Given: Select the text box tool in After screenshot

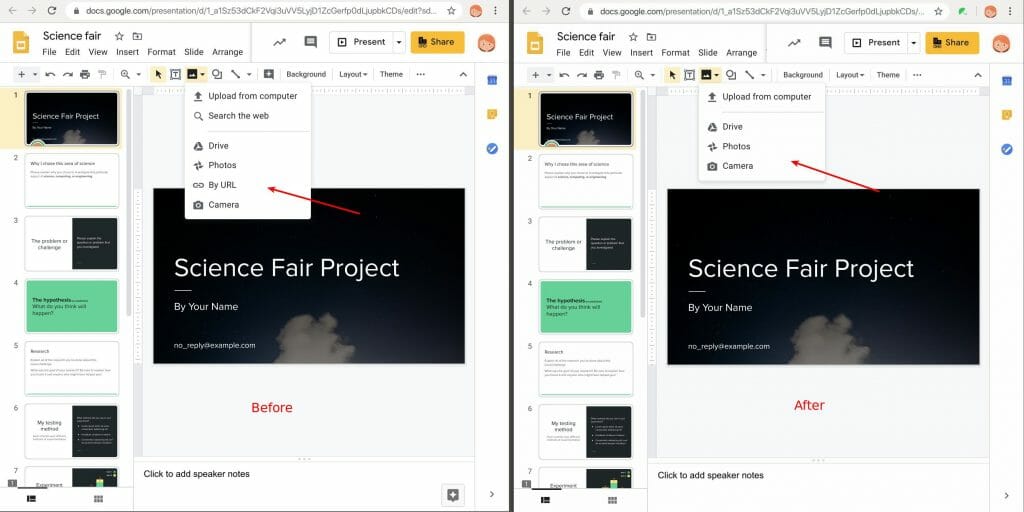Looking at the screenshot, I should [x=689, y=75].
